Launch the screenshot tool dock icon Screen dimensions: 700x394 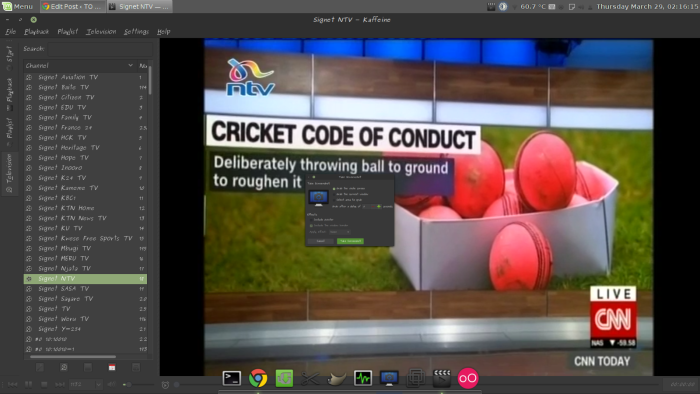(389, 378)
